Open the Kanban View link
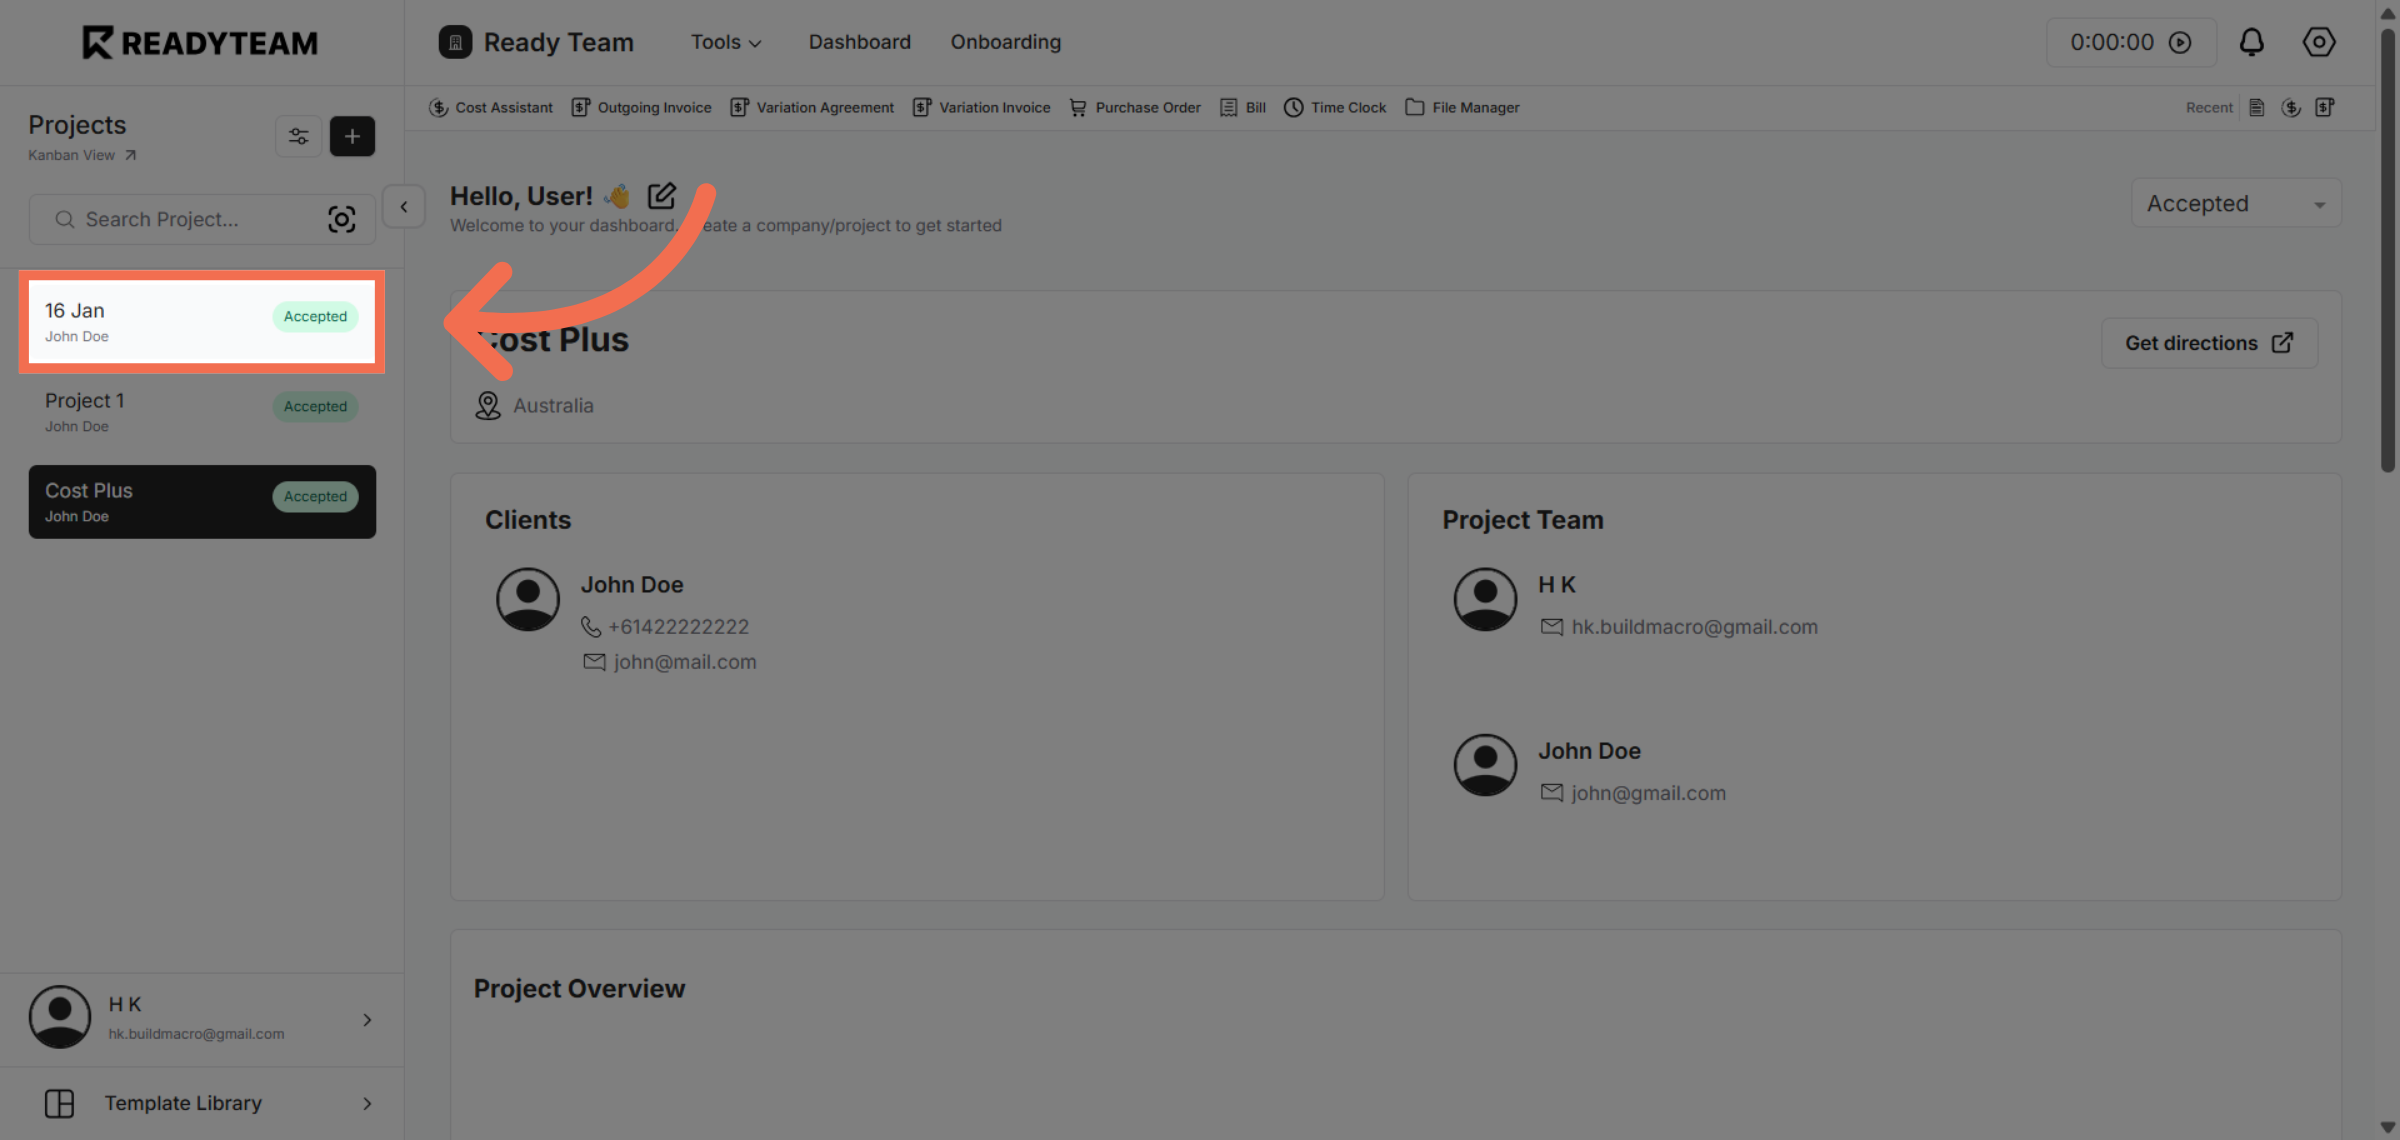This screenshot has height=1140, width=2400. (71, 155)
